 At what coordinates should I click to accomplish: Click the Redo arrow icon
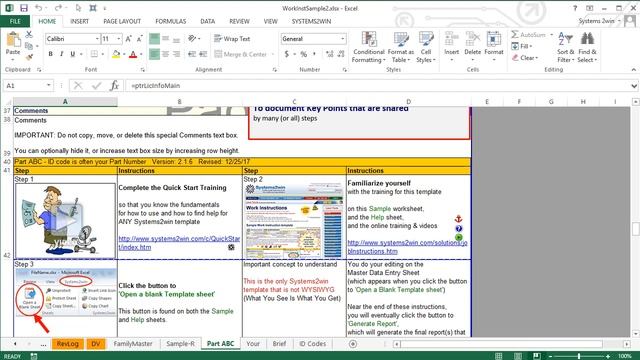coord(58,8)
